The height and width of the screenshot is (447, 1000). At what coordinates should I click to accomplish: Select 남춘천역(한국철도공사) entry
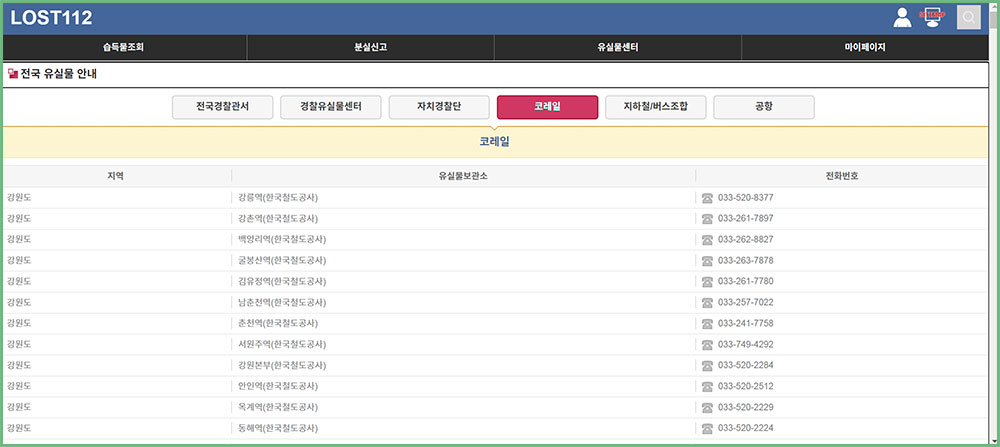282,302
